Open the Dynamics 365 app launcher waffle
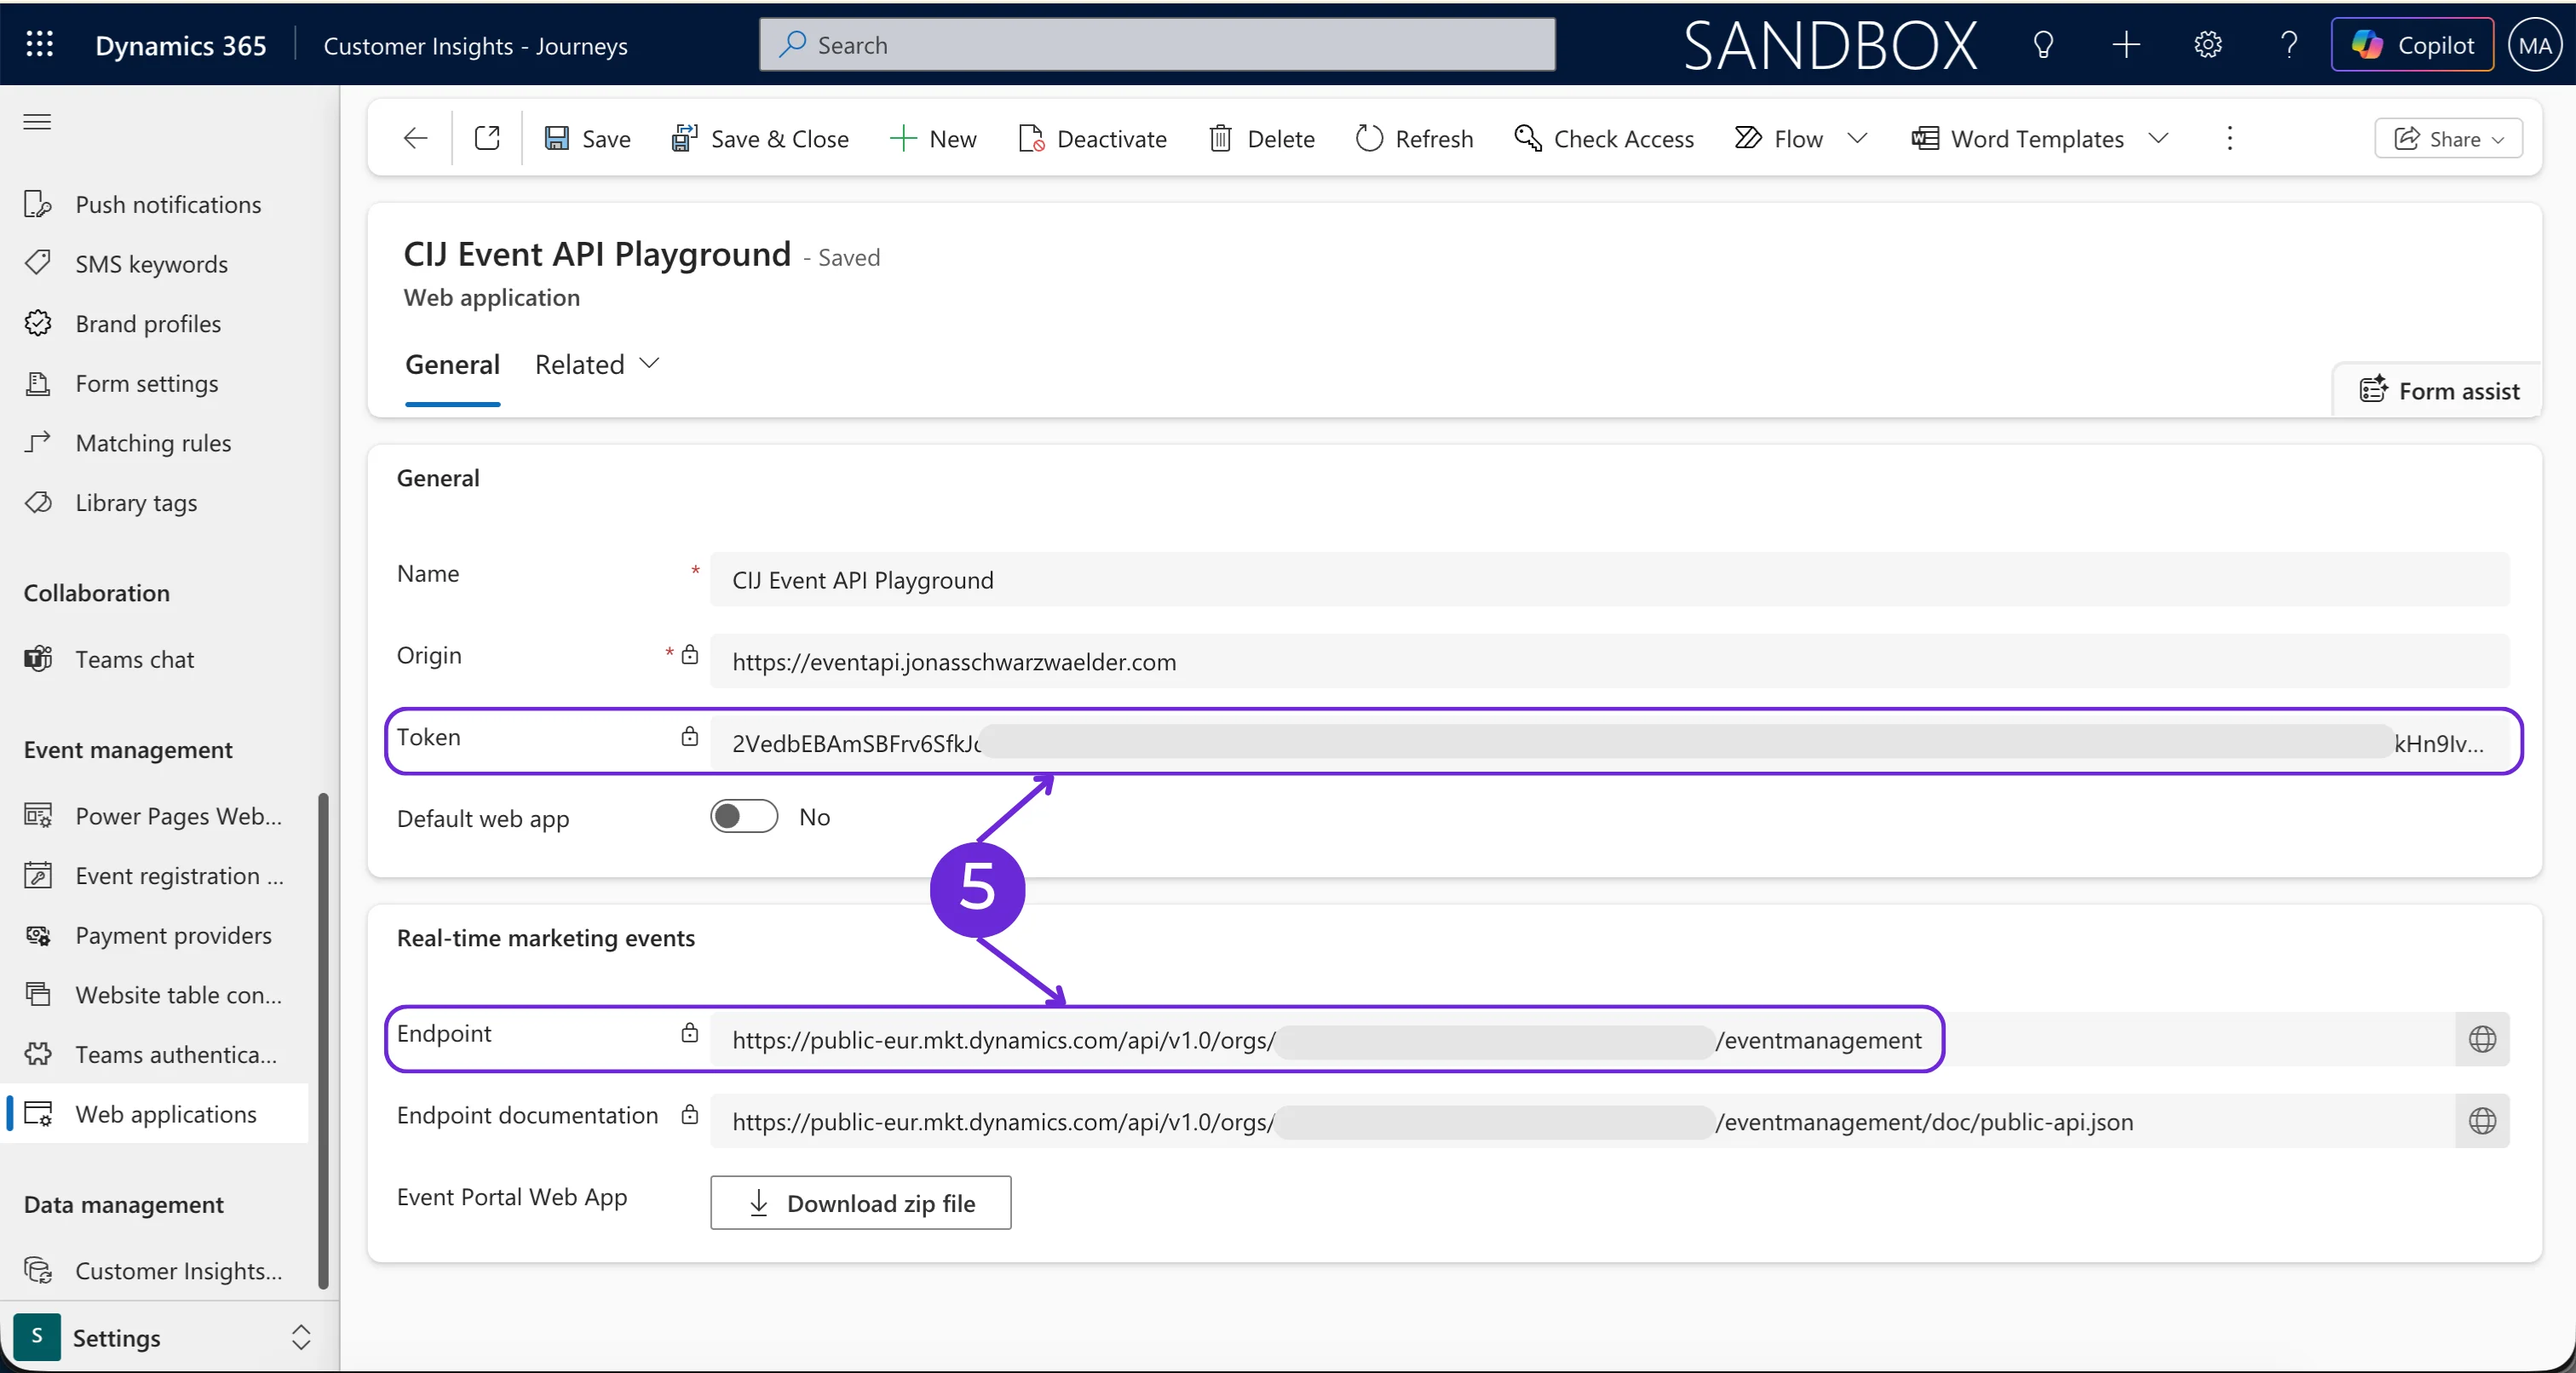 [39, 45]
